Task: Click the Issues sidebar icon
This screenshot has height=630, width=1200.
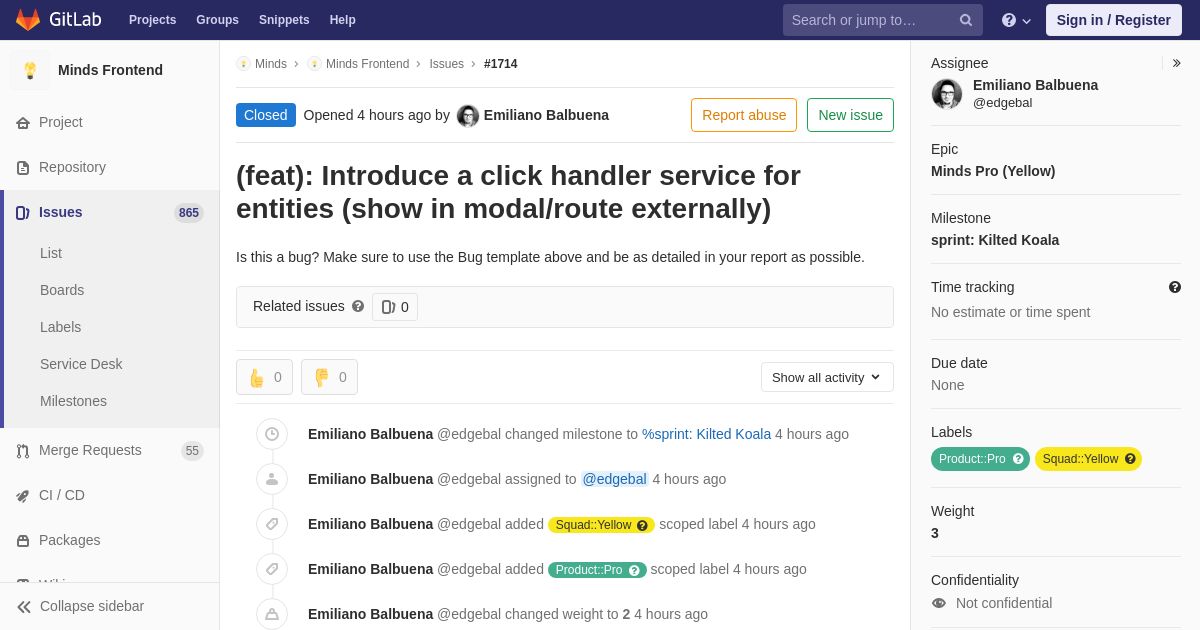Action: point(23,213)
